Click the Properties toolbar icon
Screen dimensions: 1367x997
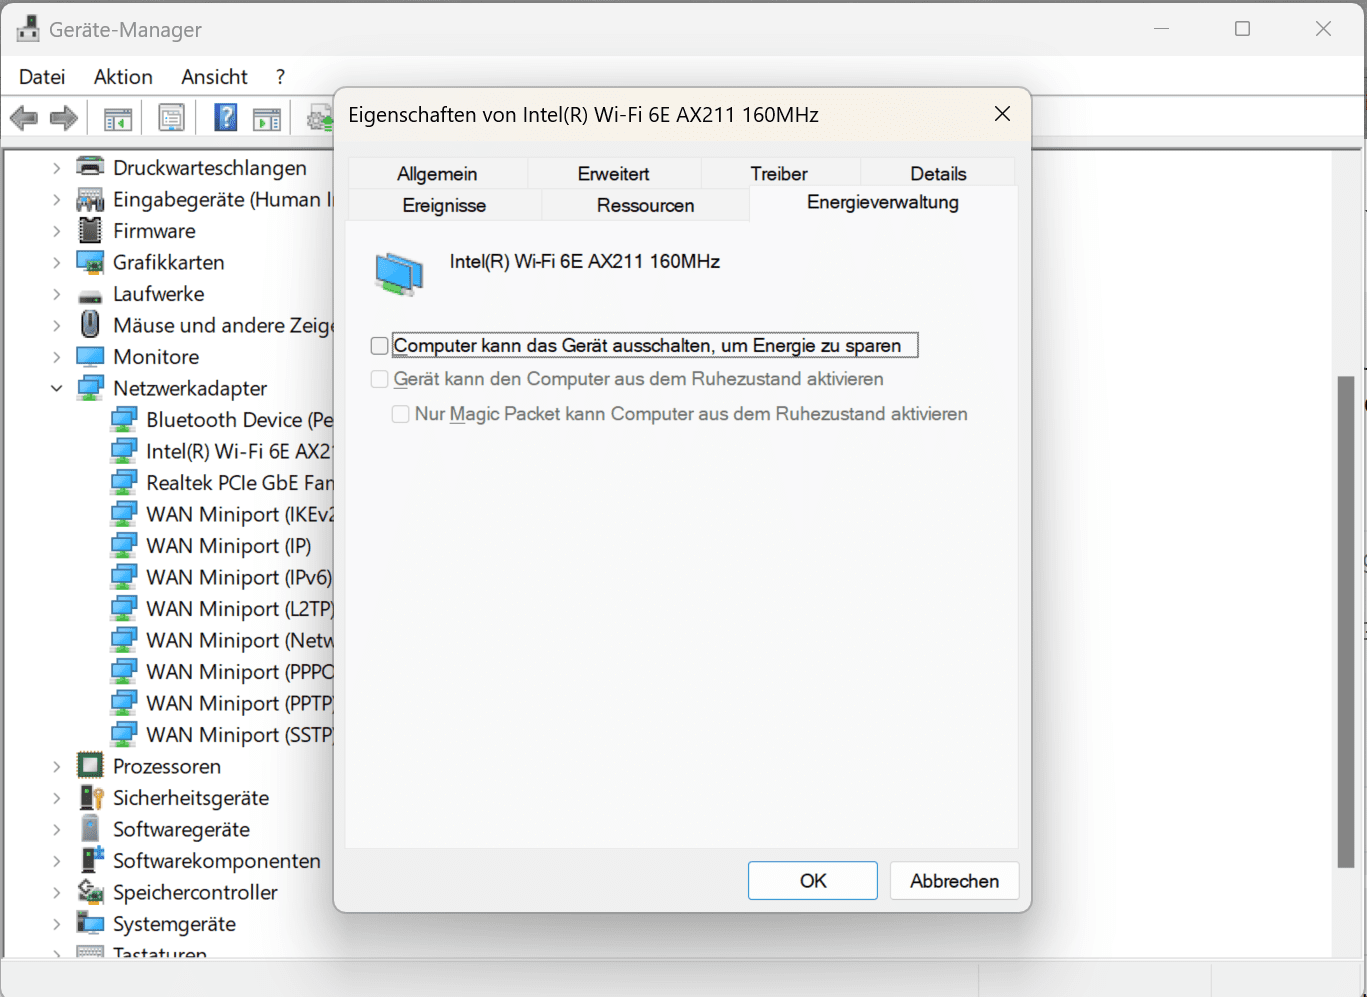172,119
